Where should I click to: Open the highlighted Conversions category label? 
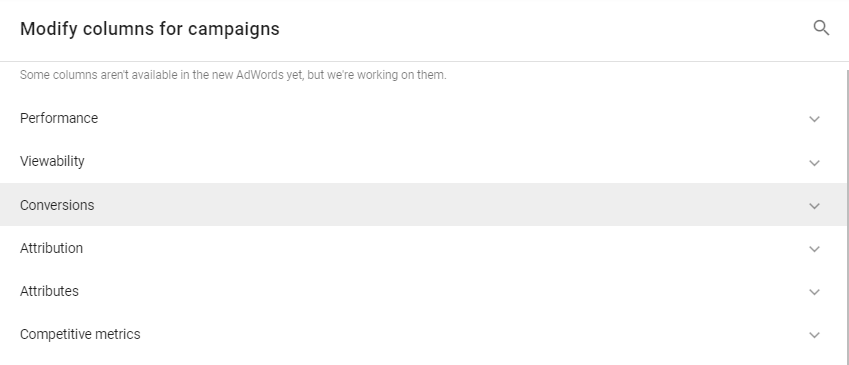point(57,205)
